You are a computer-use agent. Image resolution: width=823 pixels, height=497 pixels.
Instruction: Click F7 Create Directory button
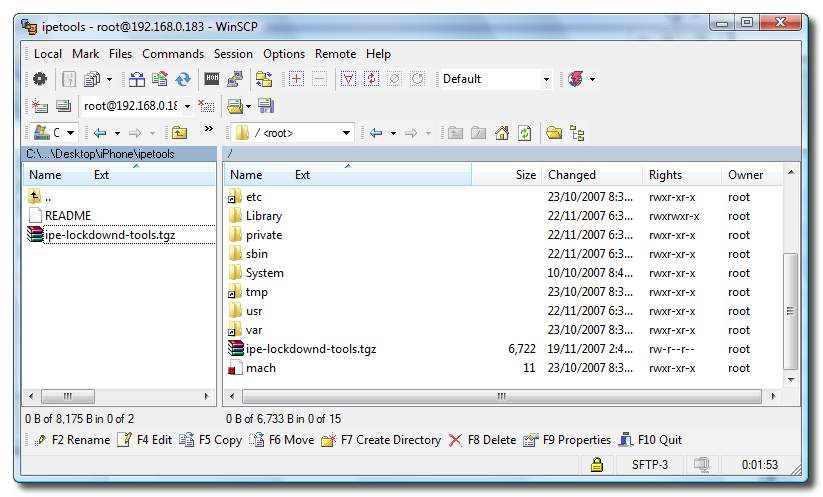coord(381,440)
